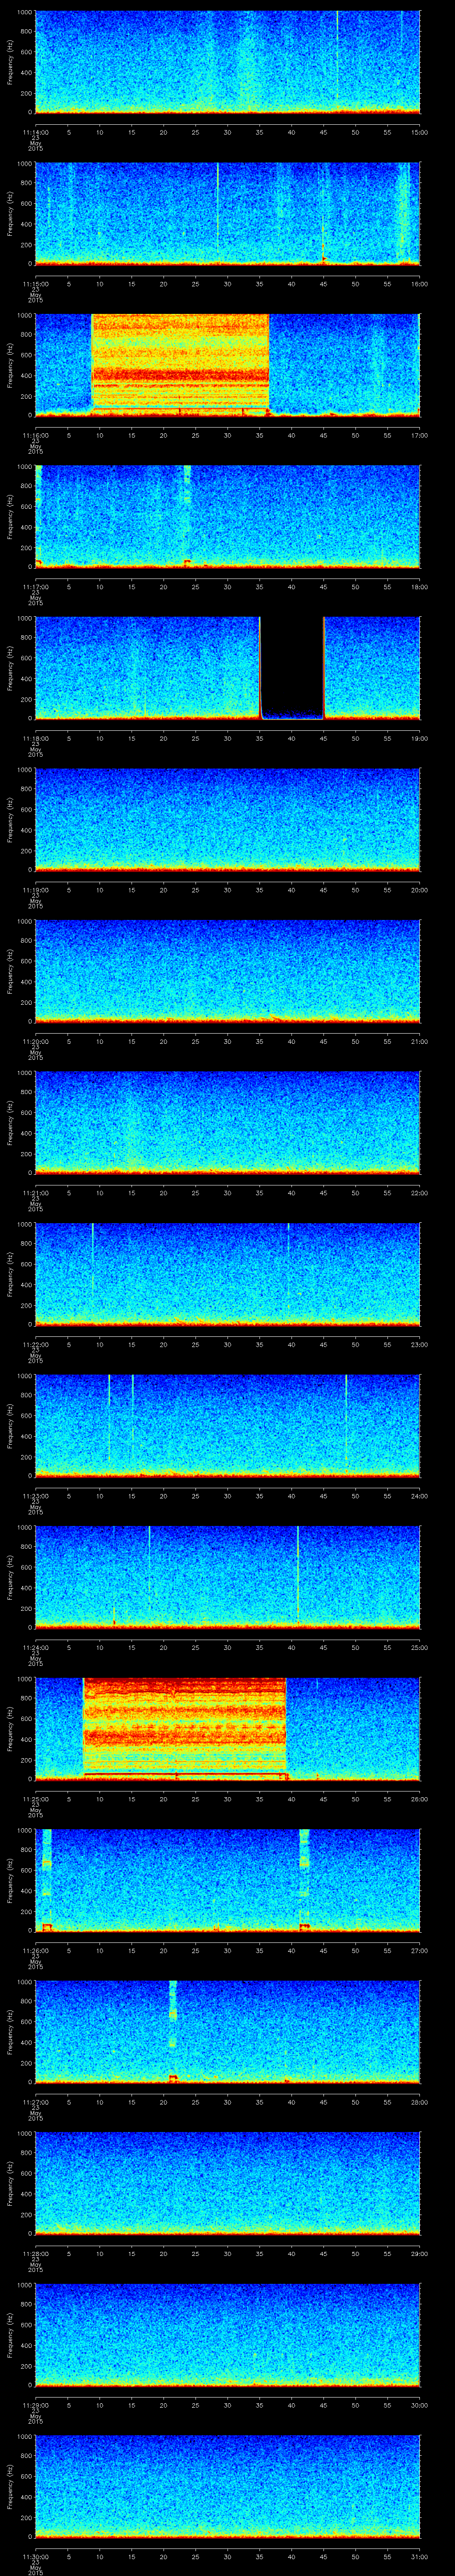Click the 27:00 time label
The image size is (455, 2576).
[420, 1950]
